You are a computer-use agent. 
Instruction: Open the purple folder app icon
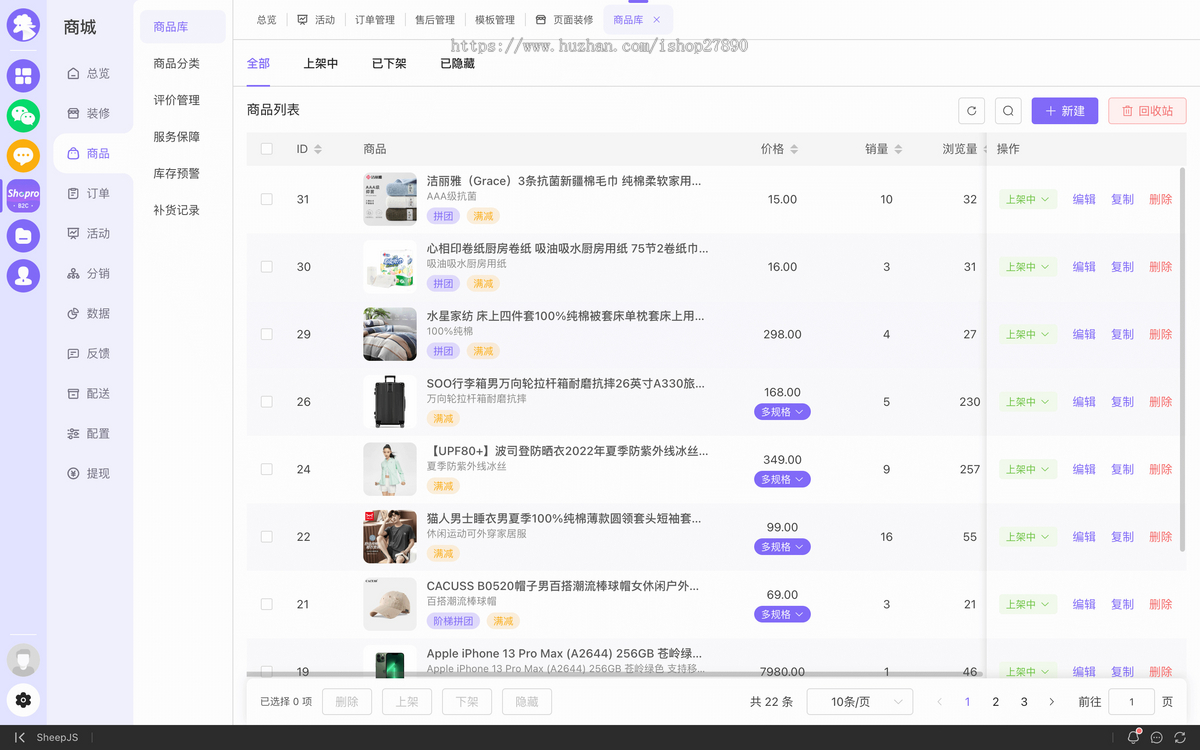pos(23,236)
